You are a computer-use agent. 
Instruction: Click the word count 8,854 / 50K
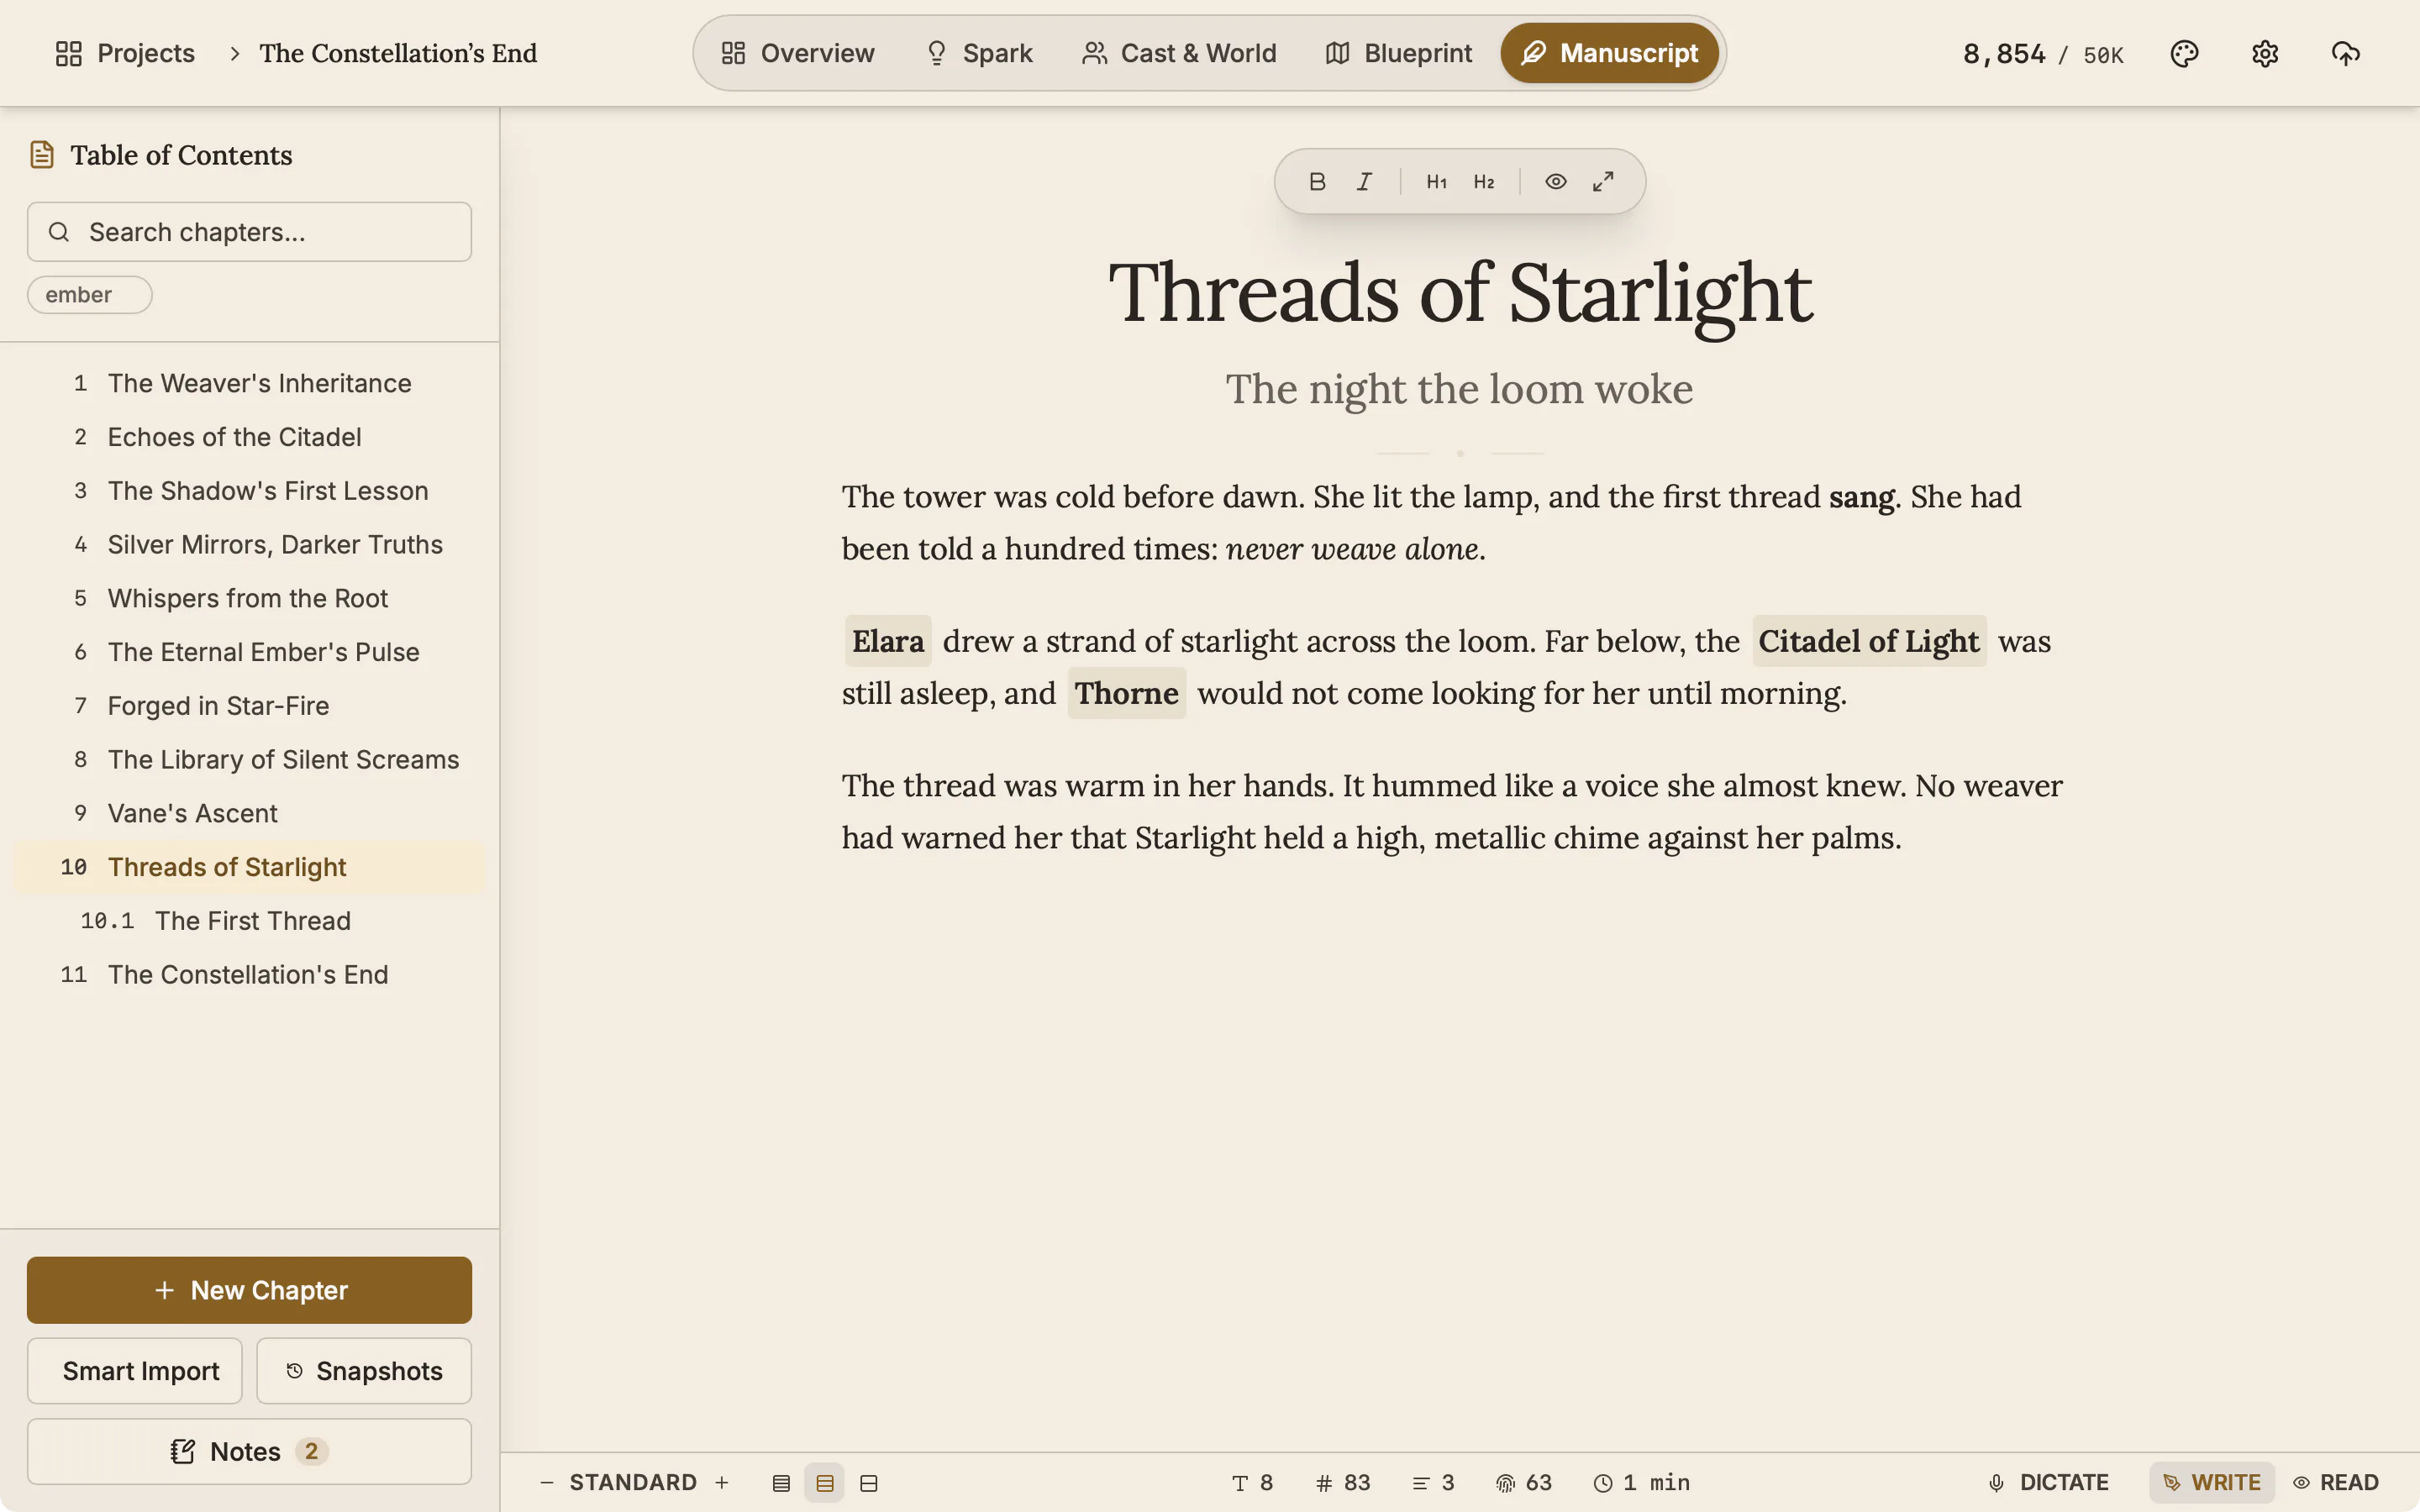[x=2043, y=54]
